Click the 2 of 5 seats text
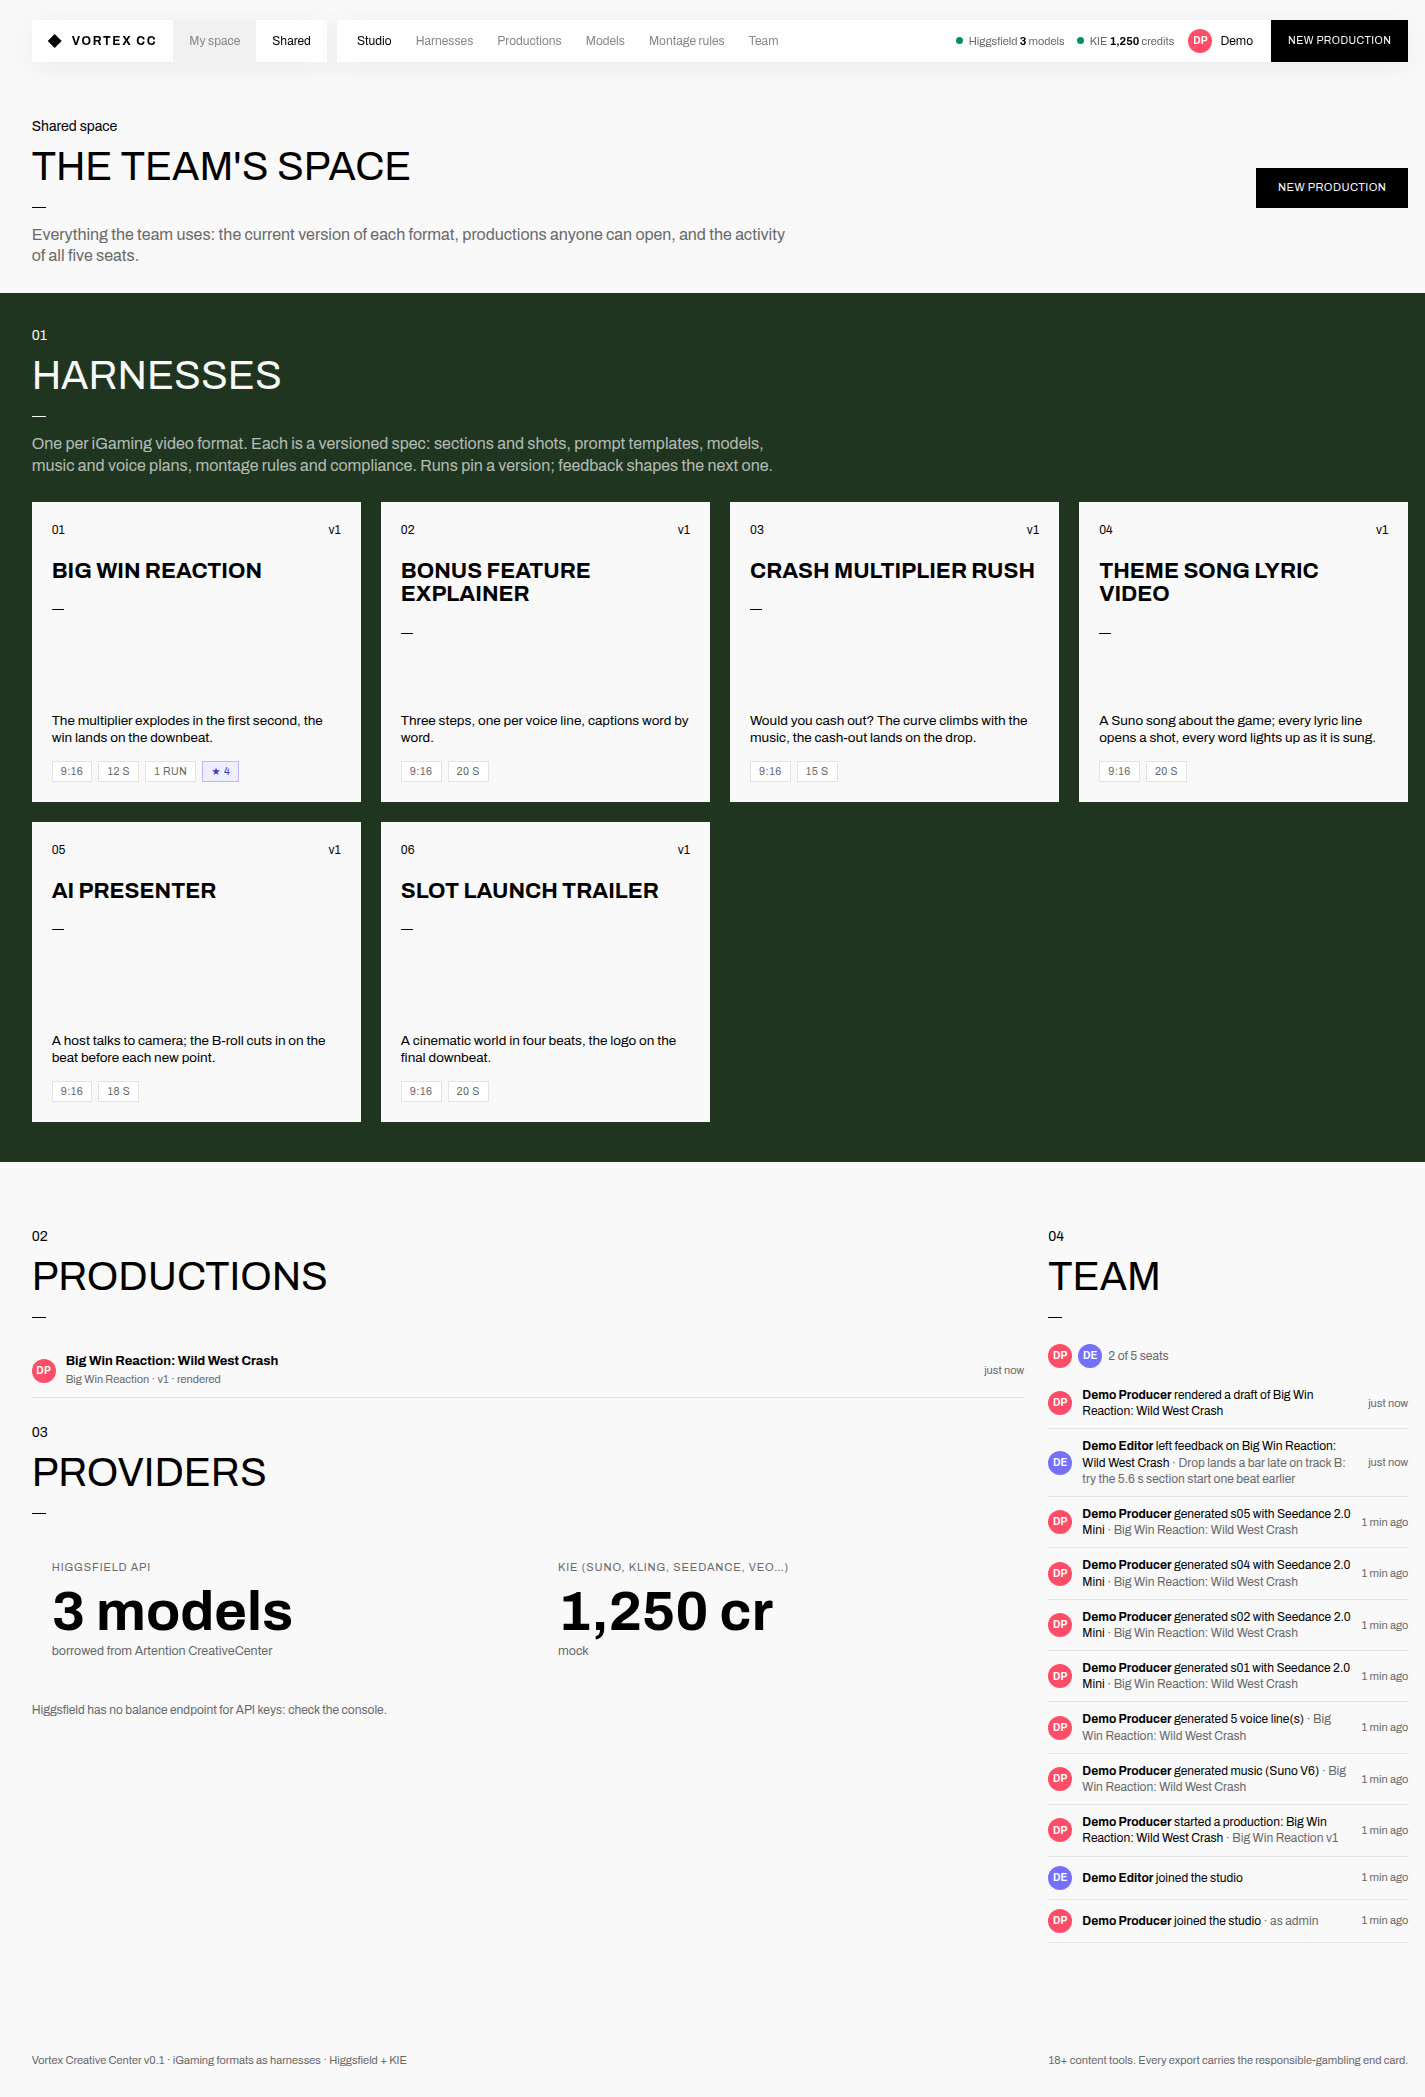 click(1138, 1356)
